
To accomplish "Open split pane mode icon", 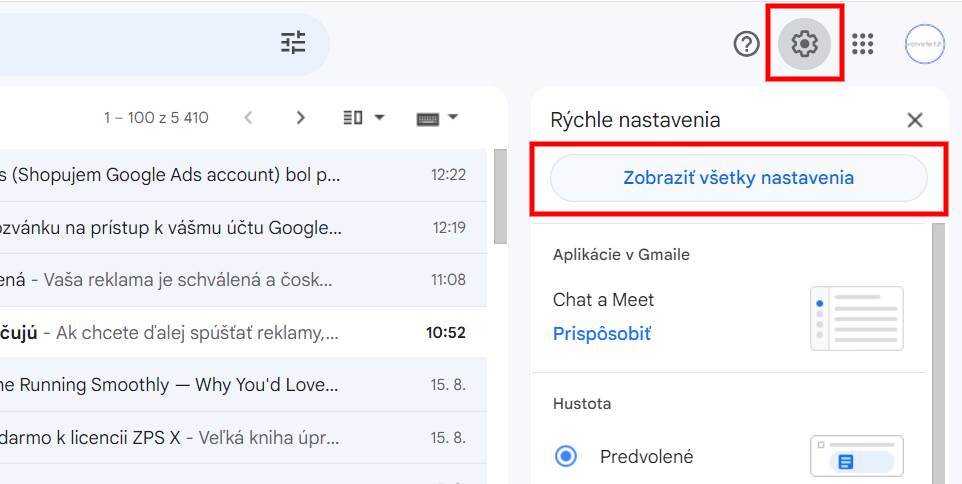I will pyautogui.click(x=353, y=117).
